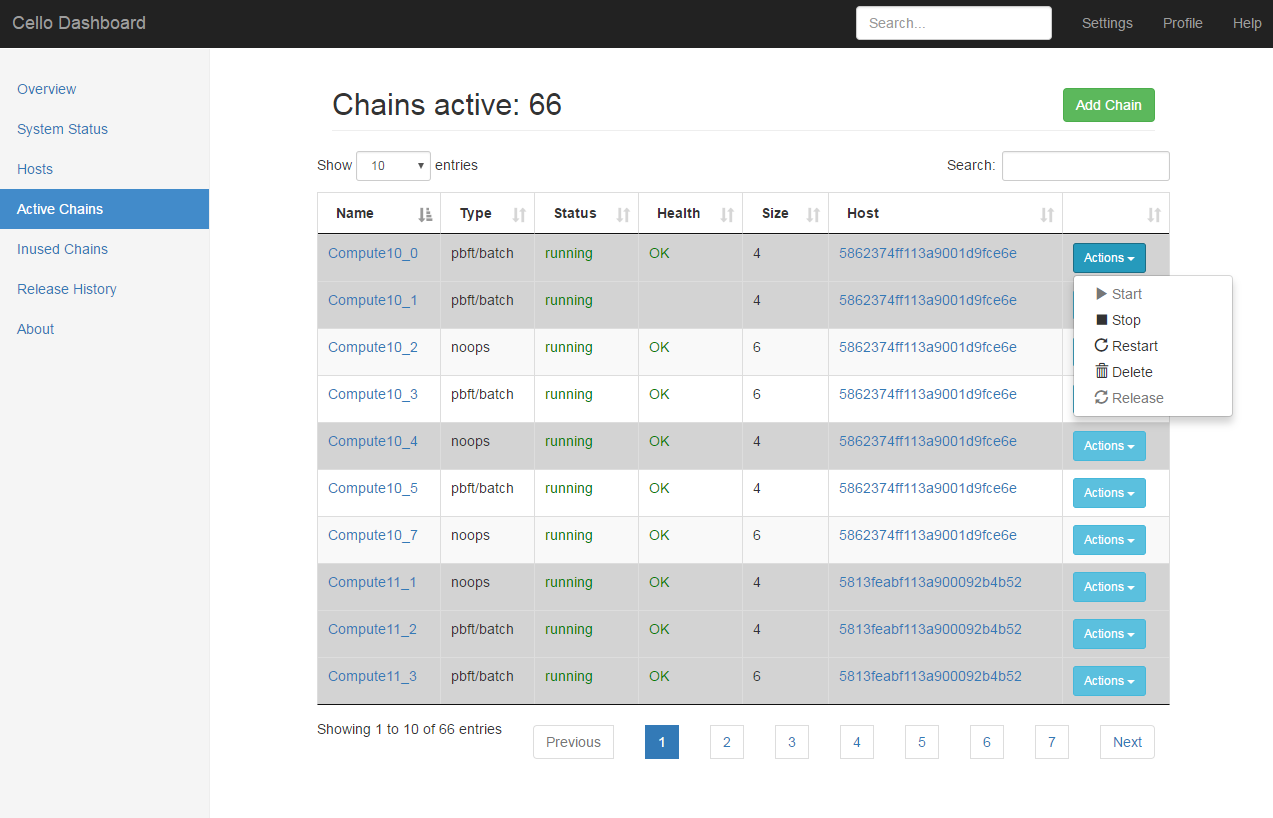
Task: Open Settings in the top navigation
Action: click(x=1107, y=23)
